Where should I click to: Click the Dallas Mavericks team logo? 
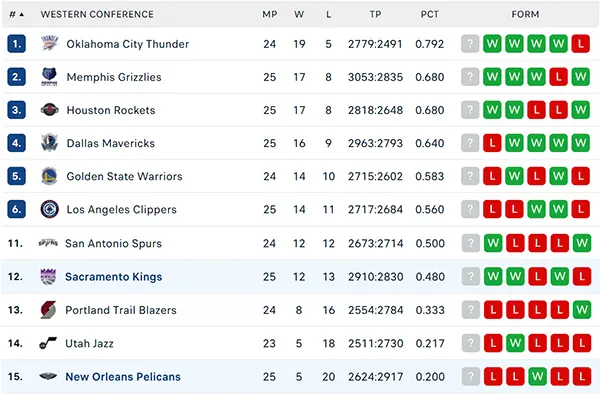(49, 143)
